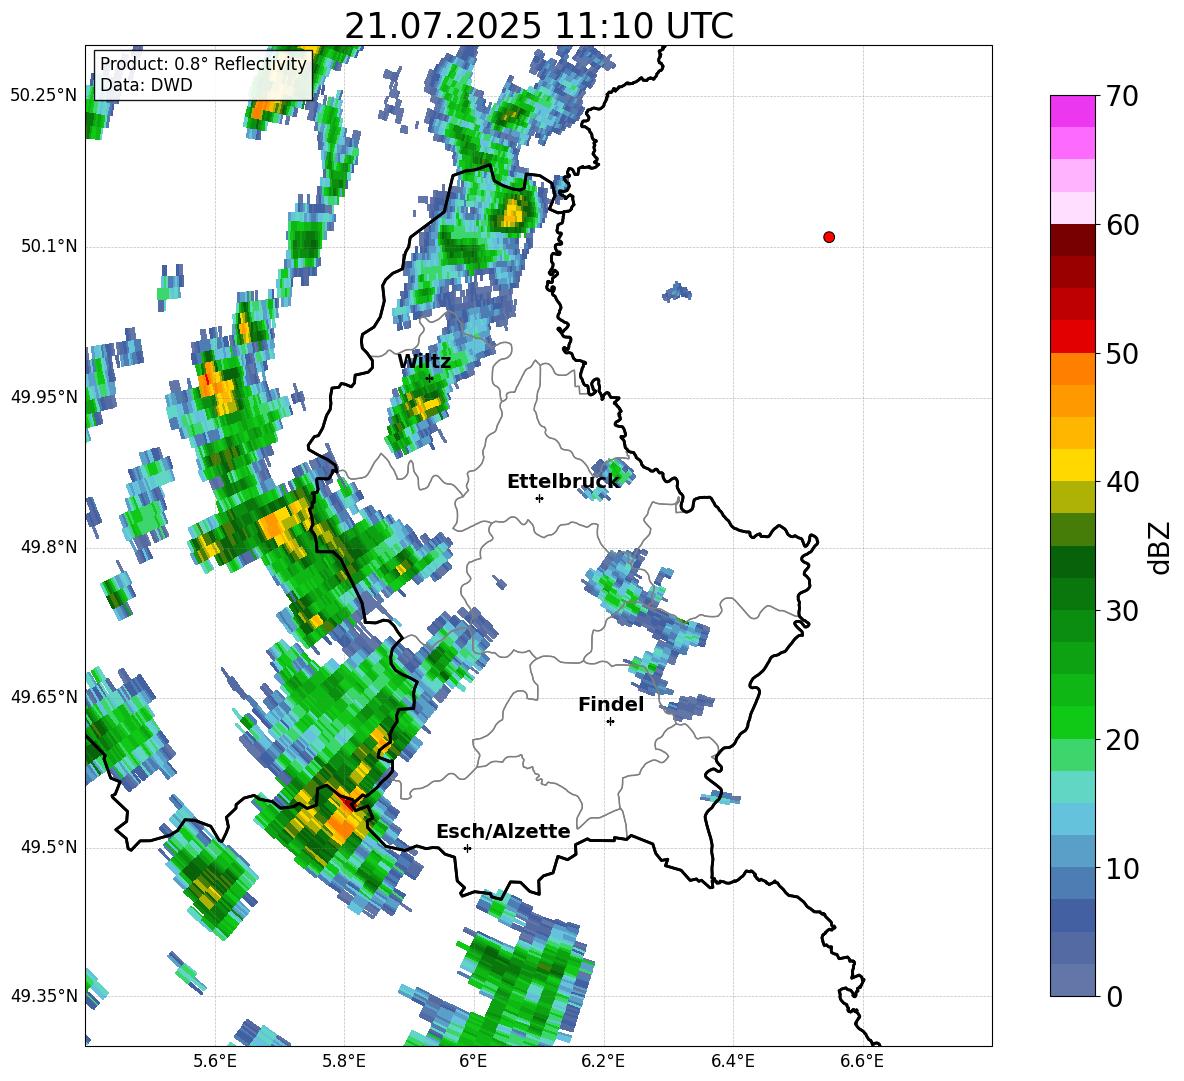Click the Wiltz city label
This screenshot has height=1081, width=1184.
click(x=424, y=361)
